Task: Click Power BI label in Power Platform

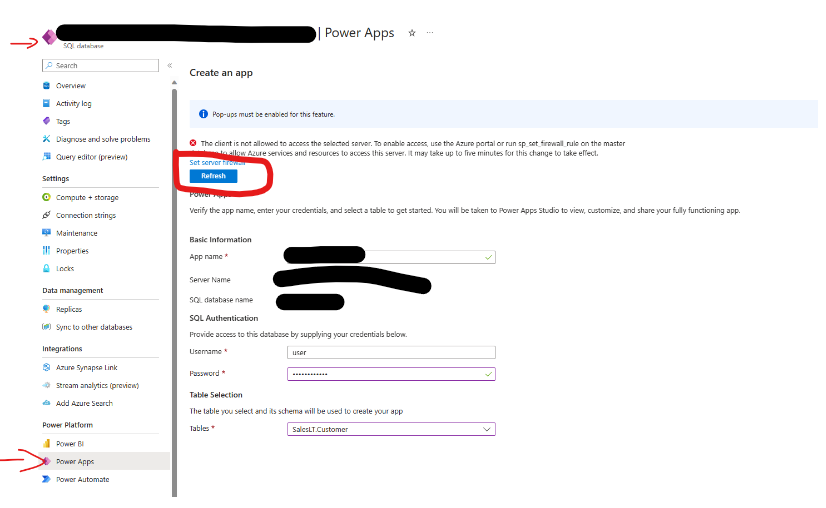Action: pyautogui.click(x=70, y=444)
